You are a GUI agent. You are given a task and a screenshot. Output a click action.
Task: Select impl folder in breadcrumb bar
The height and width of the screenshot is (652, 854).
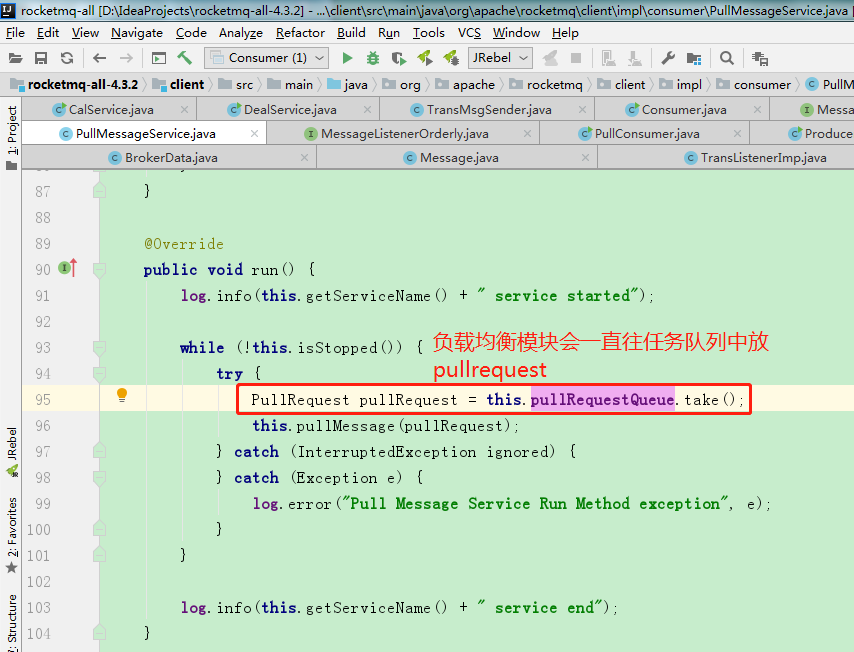pyautogui.click(x=680, y=84)
